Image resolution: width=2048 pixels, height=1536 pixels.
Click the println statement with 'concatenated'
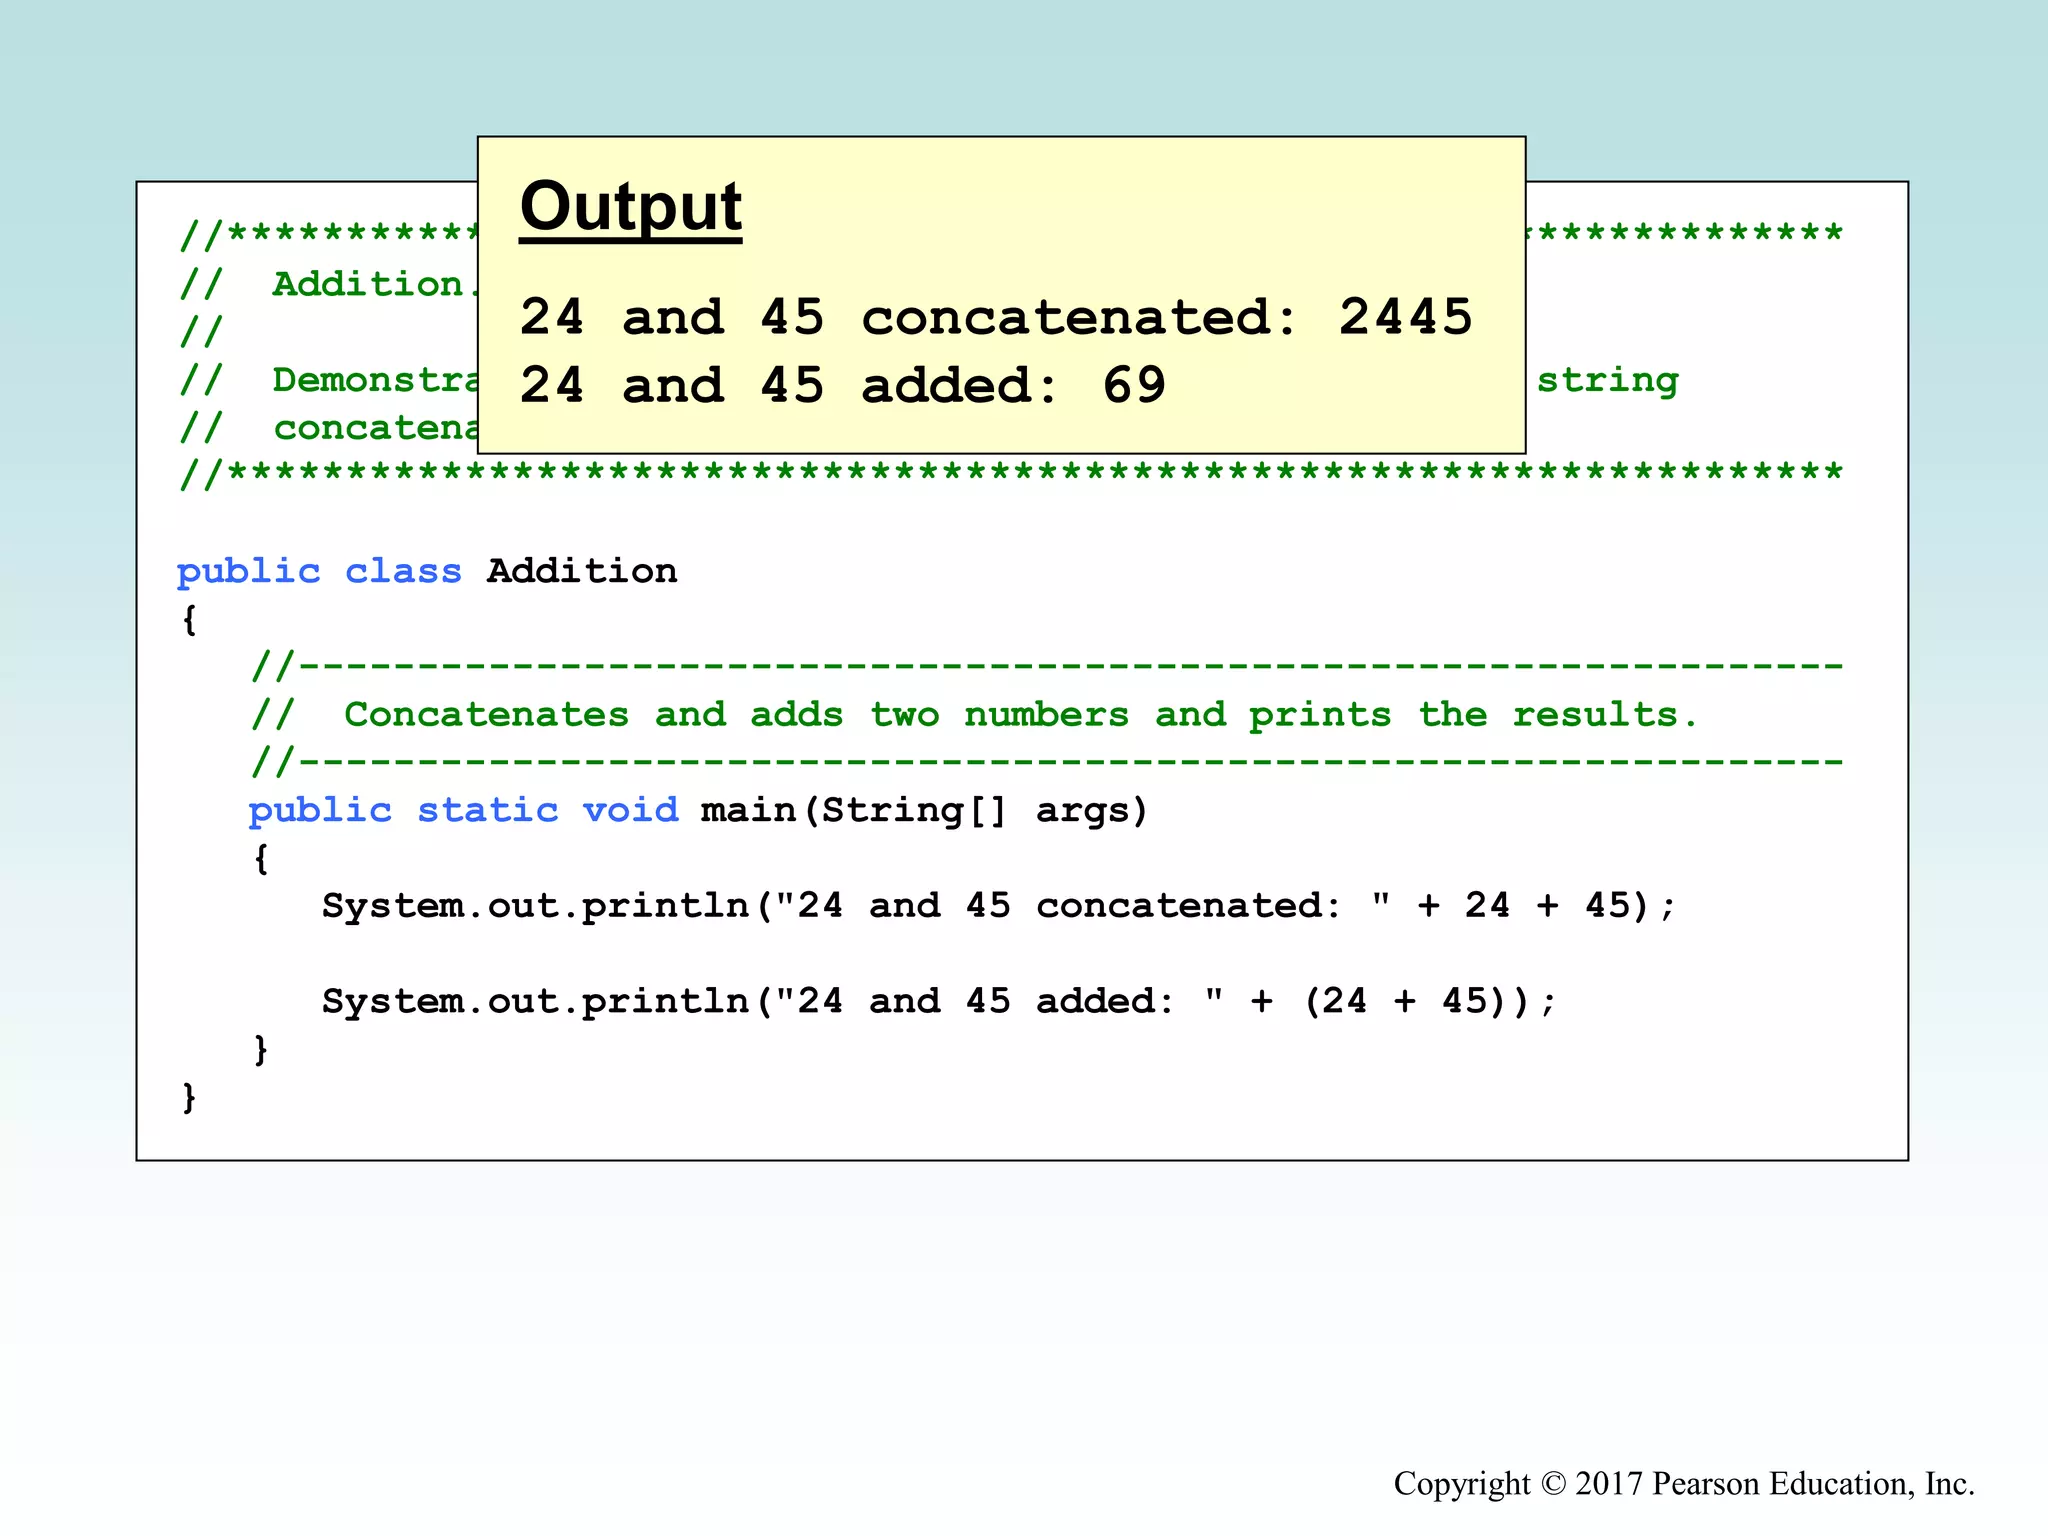pyautogui.click(x=998, y=906)
